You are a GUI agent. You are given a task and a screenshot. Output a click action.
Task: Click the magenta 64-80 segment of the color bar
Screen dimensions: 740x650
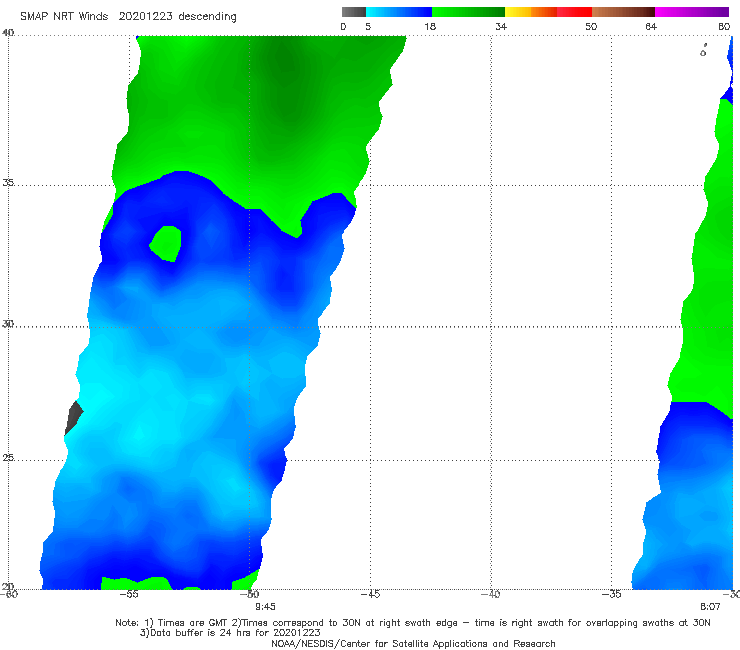coord(692,12)
